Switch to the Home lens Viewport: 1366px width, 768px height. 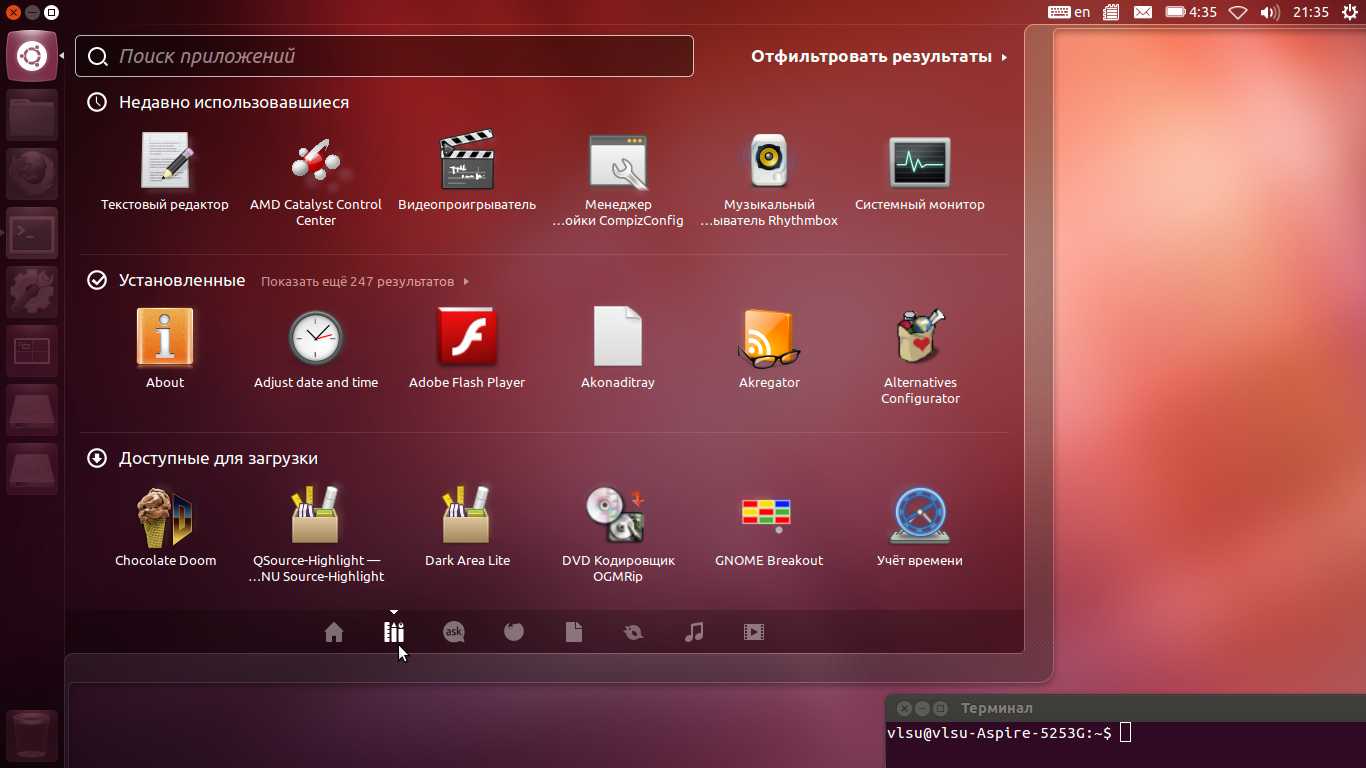334,632
